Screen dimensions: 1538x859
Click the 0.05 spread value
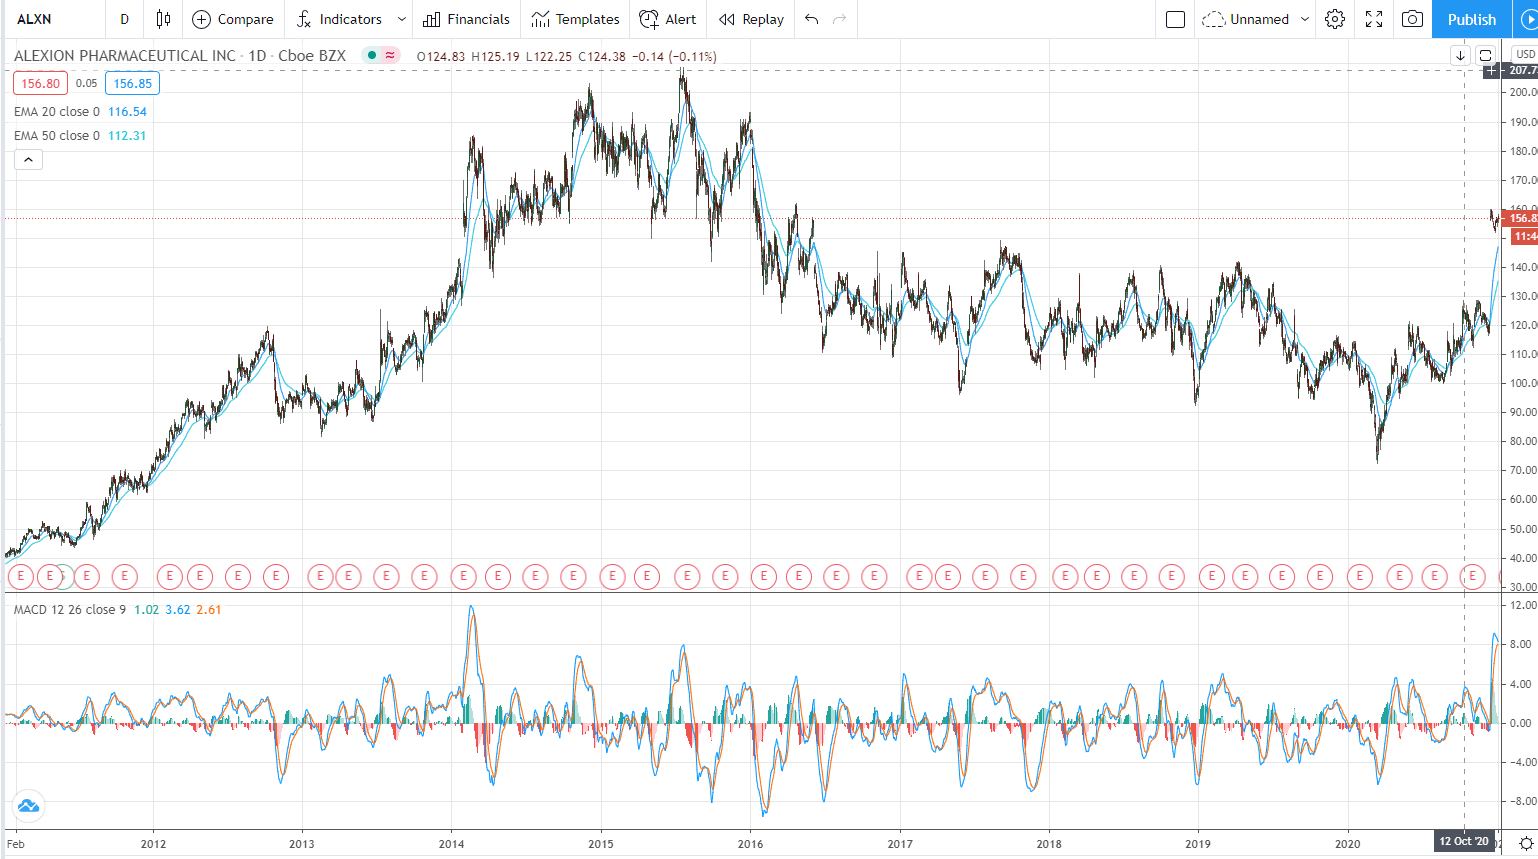point(87,84)
